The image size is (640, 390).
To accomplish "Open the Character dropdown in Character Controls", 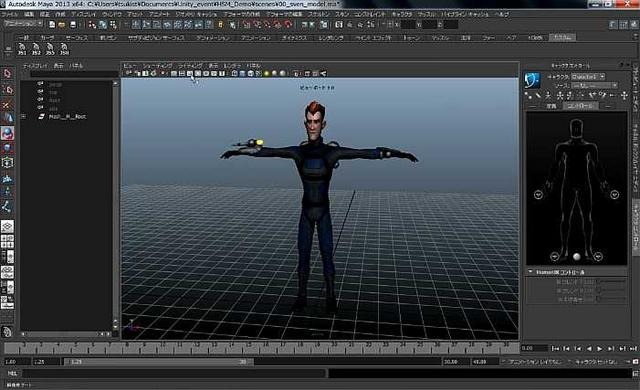I will [x=588, y=76].
